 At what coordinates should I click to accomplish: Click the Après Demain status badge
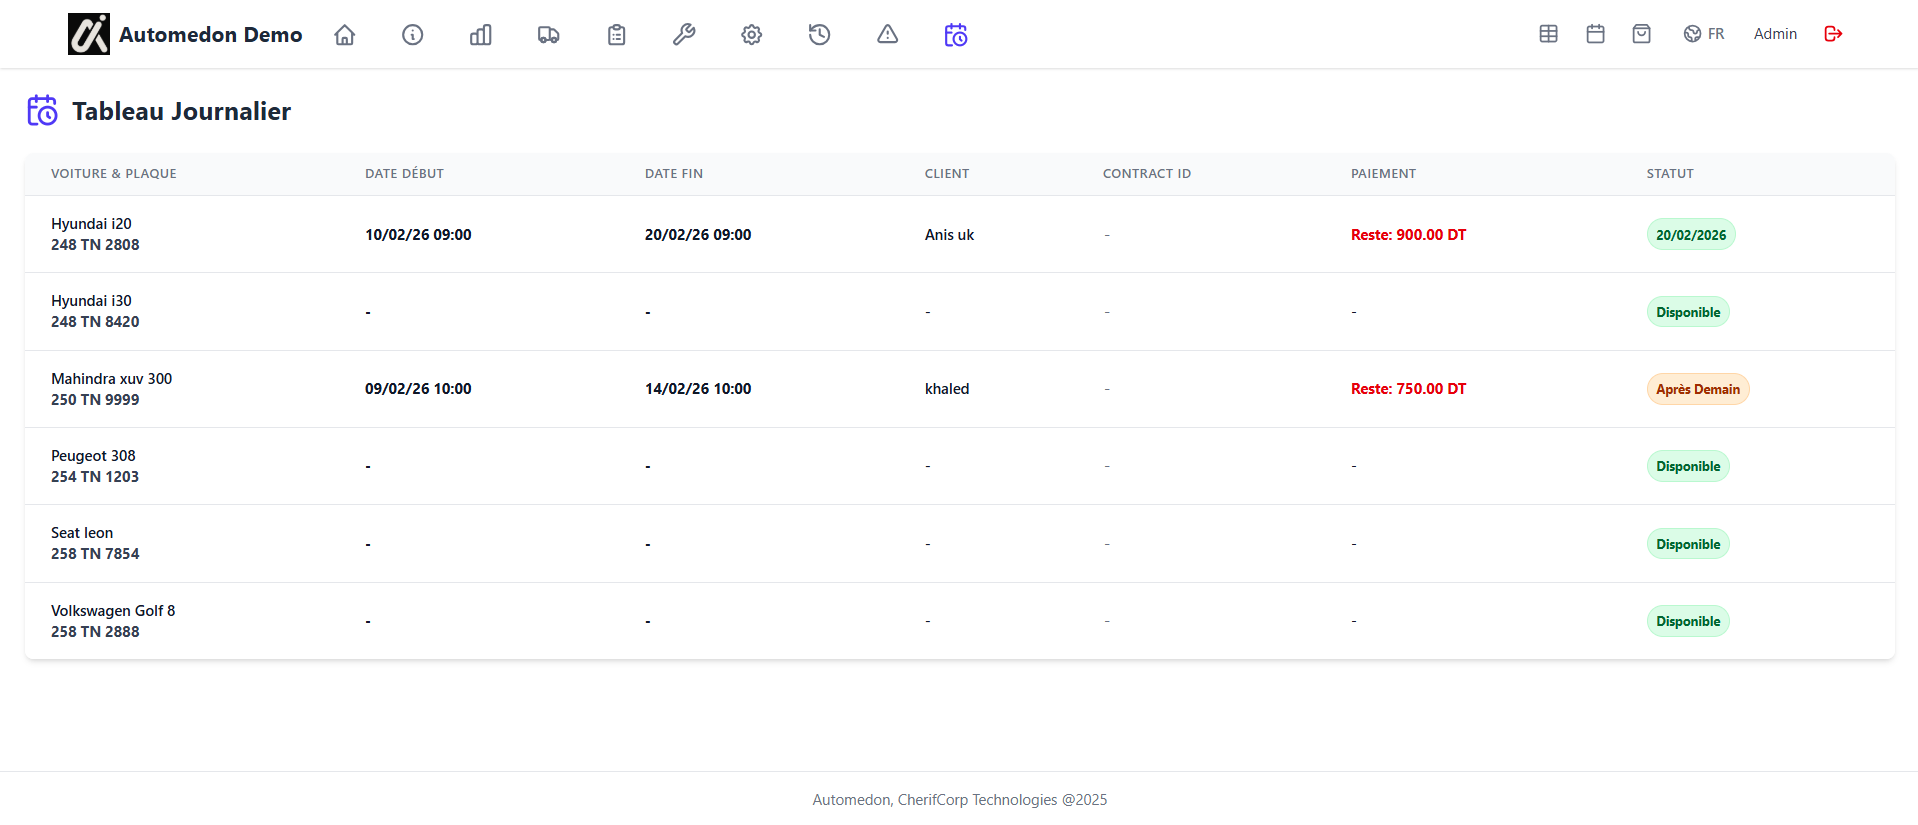coord(1697,389)
